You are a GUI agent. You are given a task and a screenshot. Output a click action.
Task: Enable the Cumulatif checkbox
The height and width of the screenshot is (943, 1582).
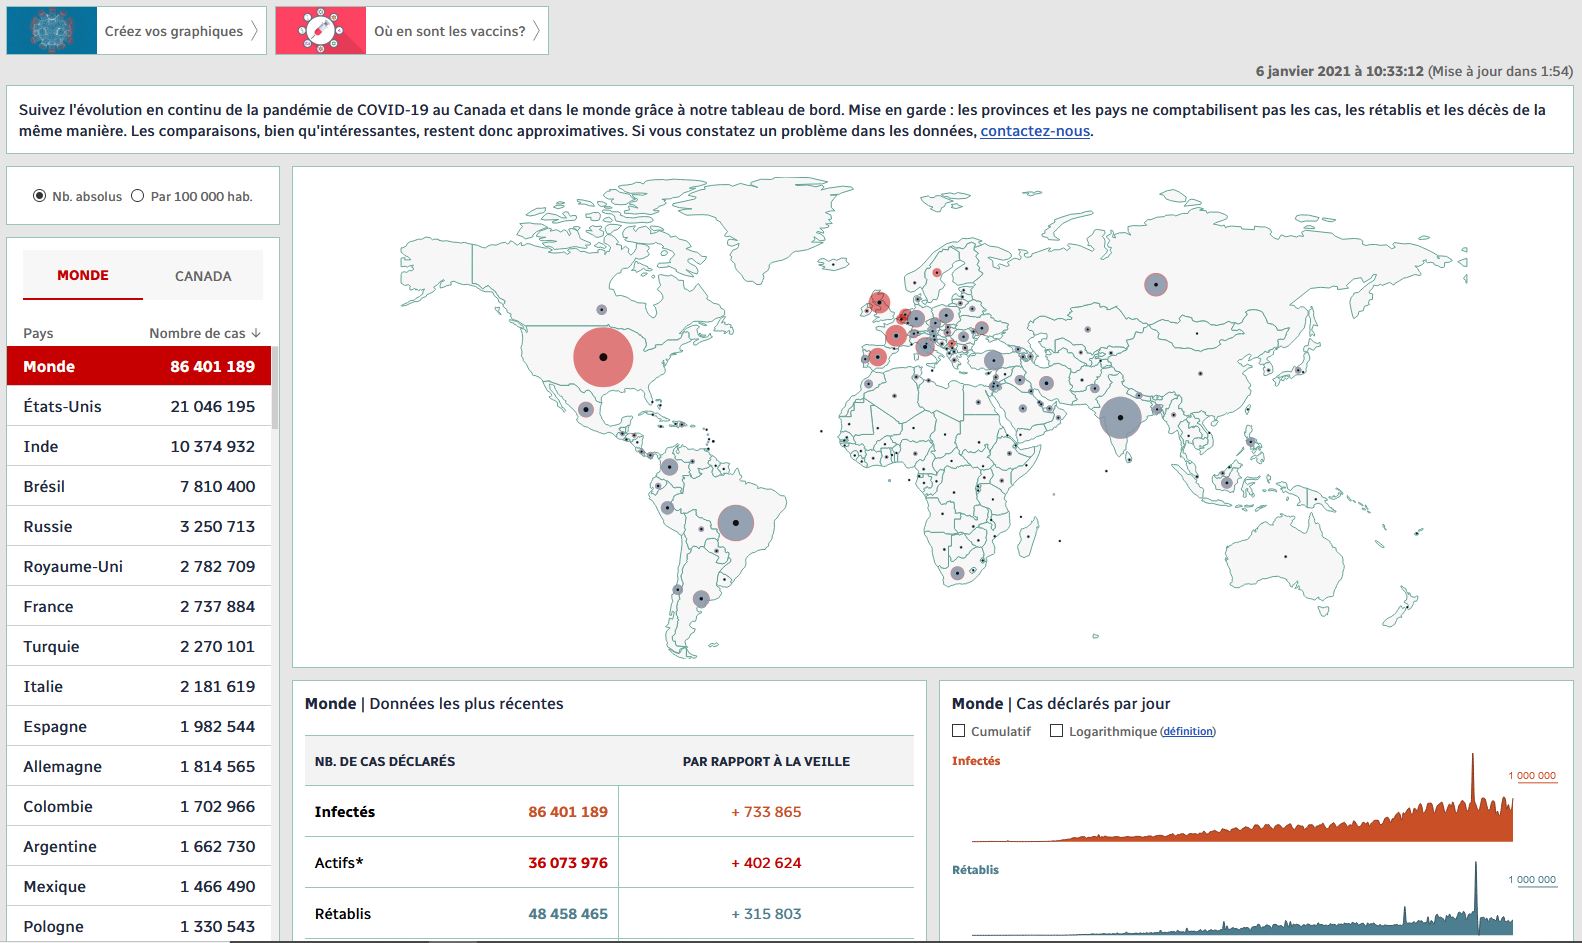pyautogui.click(x=959, y=731)
